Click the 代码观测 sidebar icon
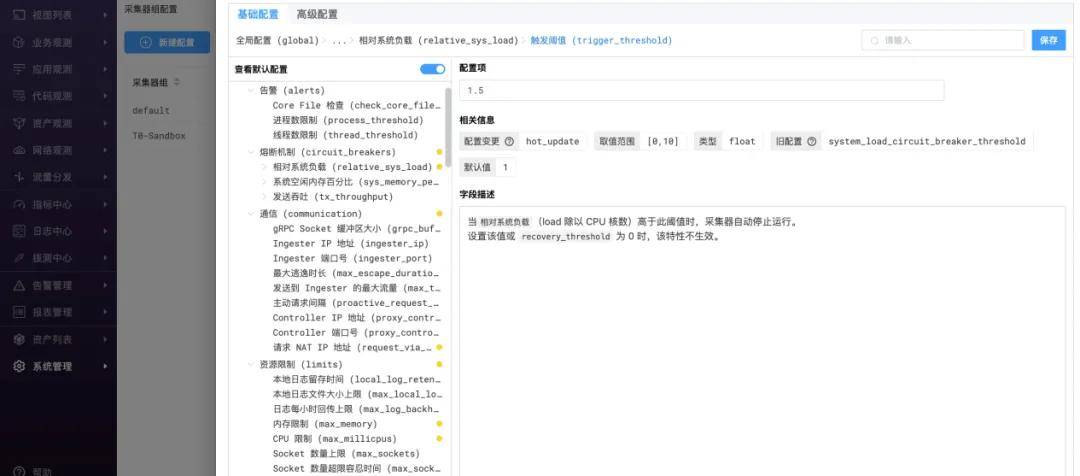1080x476 pixels. (x=19, y=96)
